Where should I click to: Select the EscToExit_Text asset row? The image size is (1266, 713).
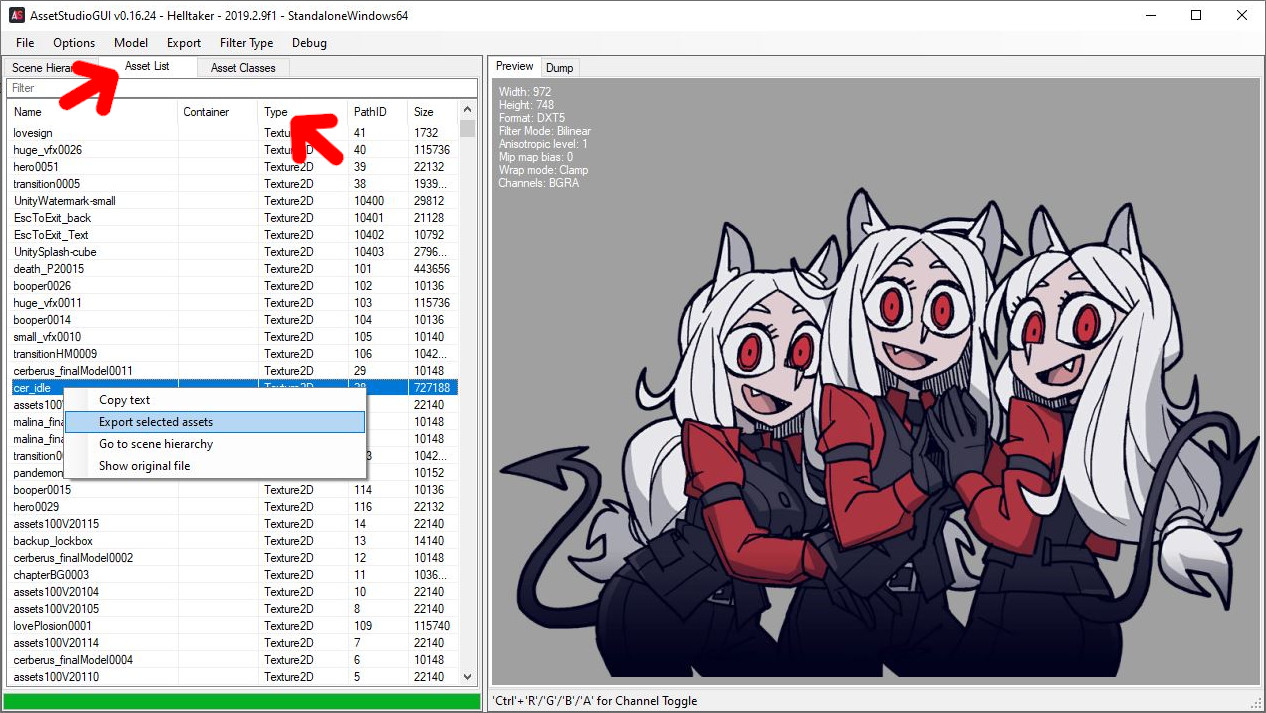[x=233, y=235]
